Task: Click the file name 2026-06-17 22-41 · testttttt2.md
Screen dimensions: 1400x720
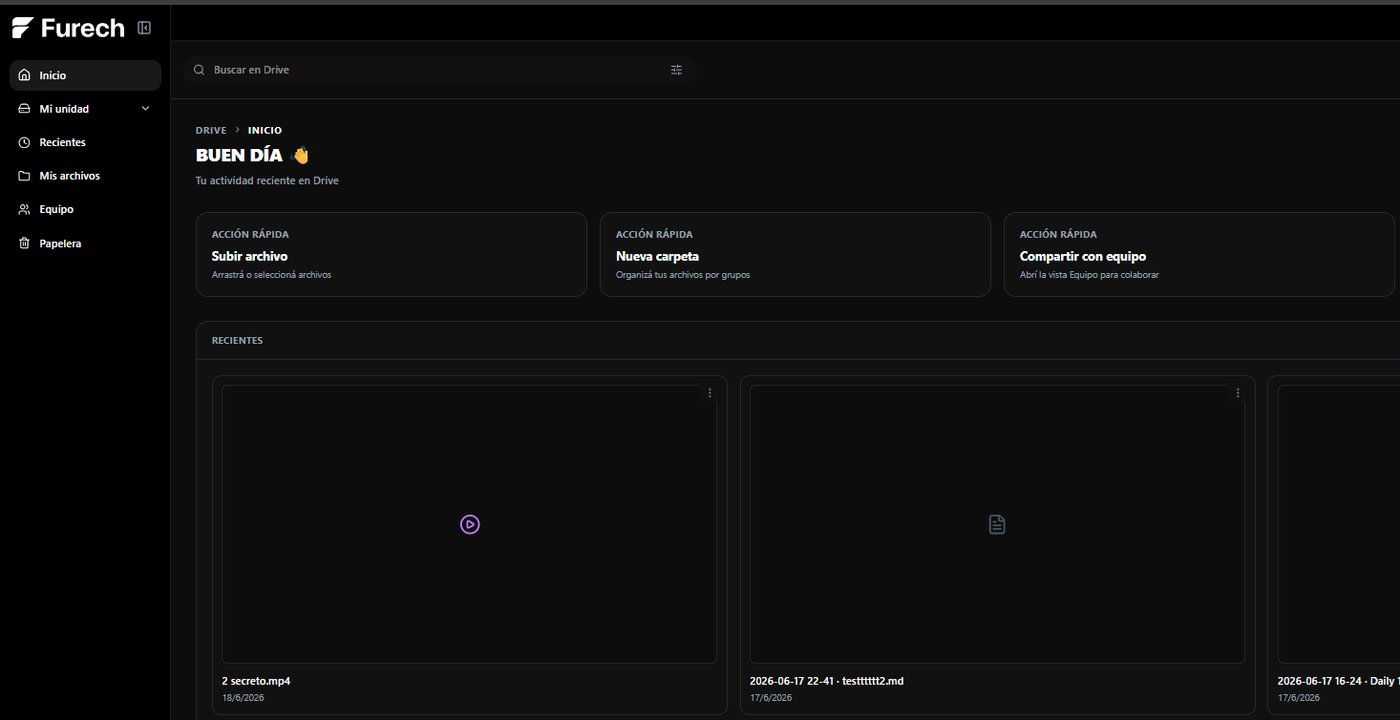Action: (x=827, y=681)
